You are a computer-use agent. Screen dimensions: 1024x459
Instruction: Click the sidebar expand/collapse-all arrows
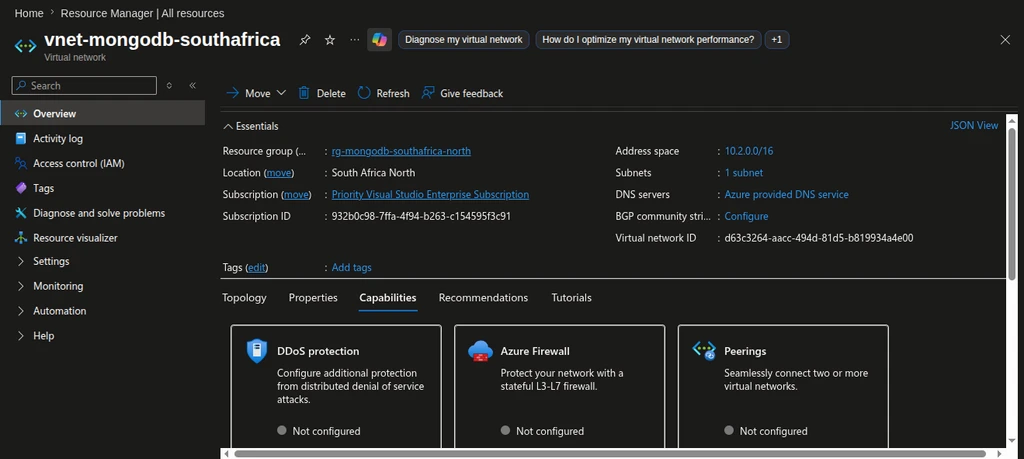(169, 86)
